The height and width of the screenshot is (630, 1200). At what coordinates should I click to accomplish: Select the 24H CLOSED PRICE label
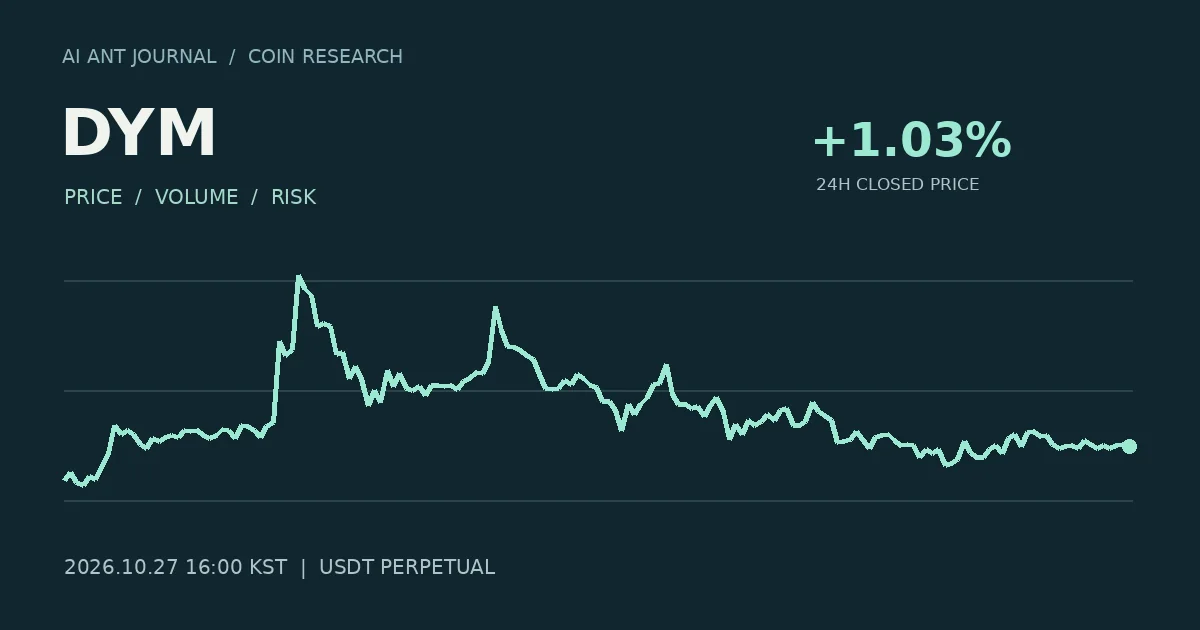click(897, 185)
